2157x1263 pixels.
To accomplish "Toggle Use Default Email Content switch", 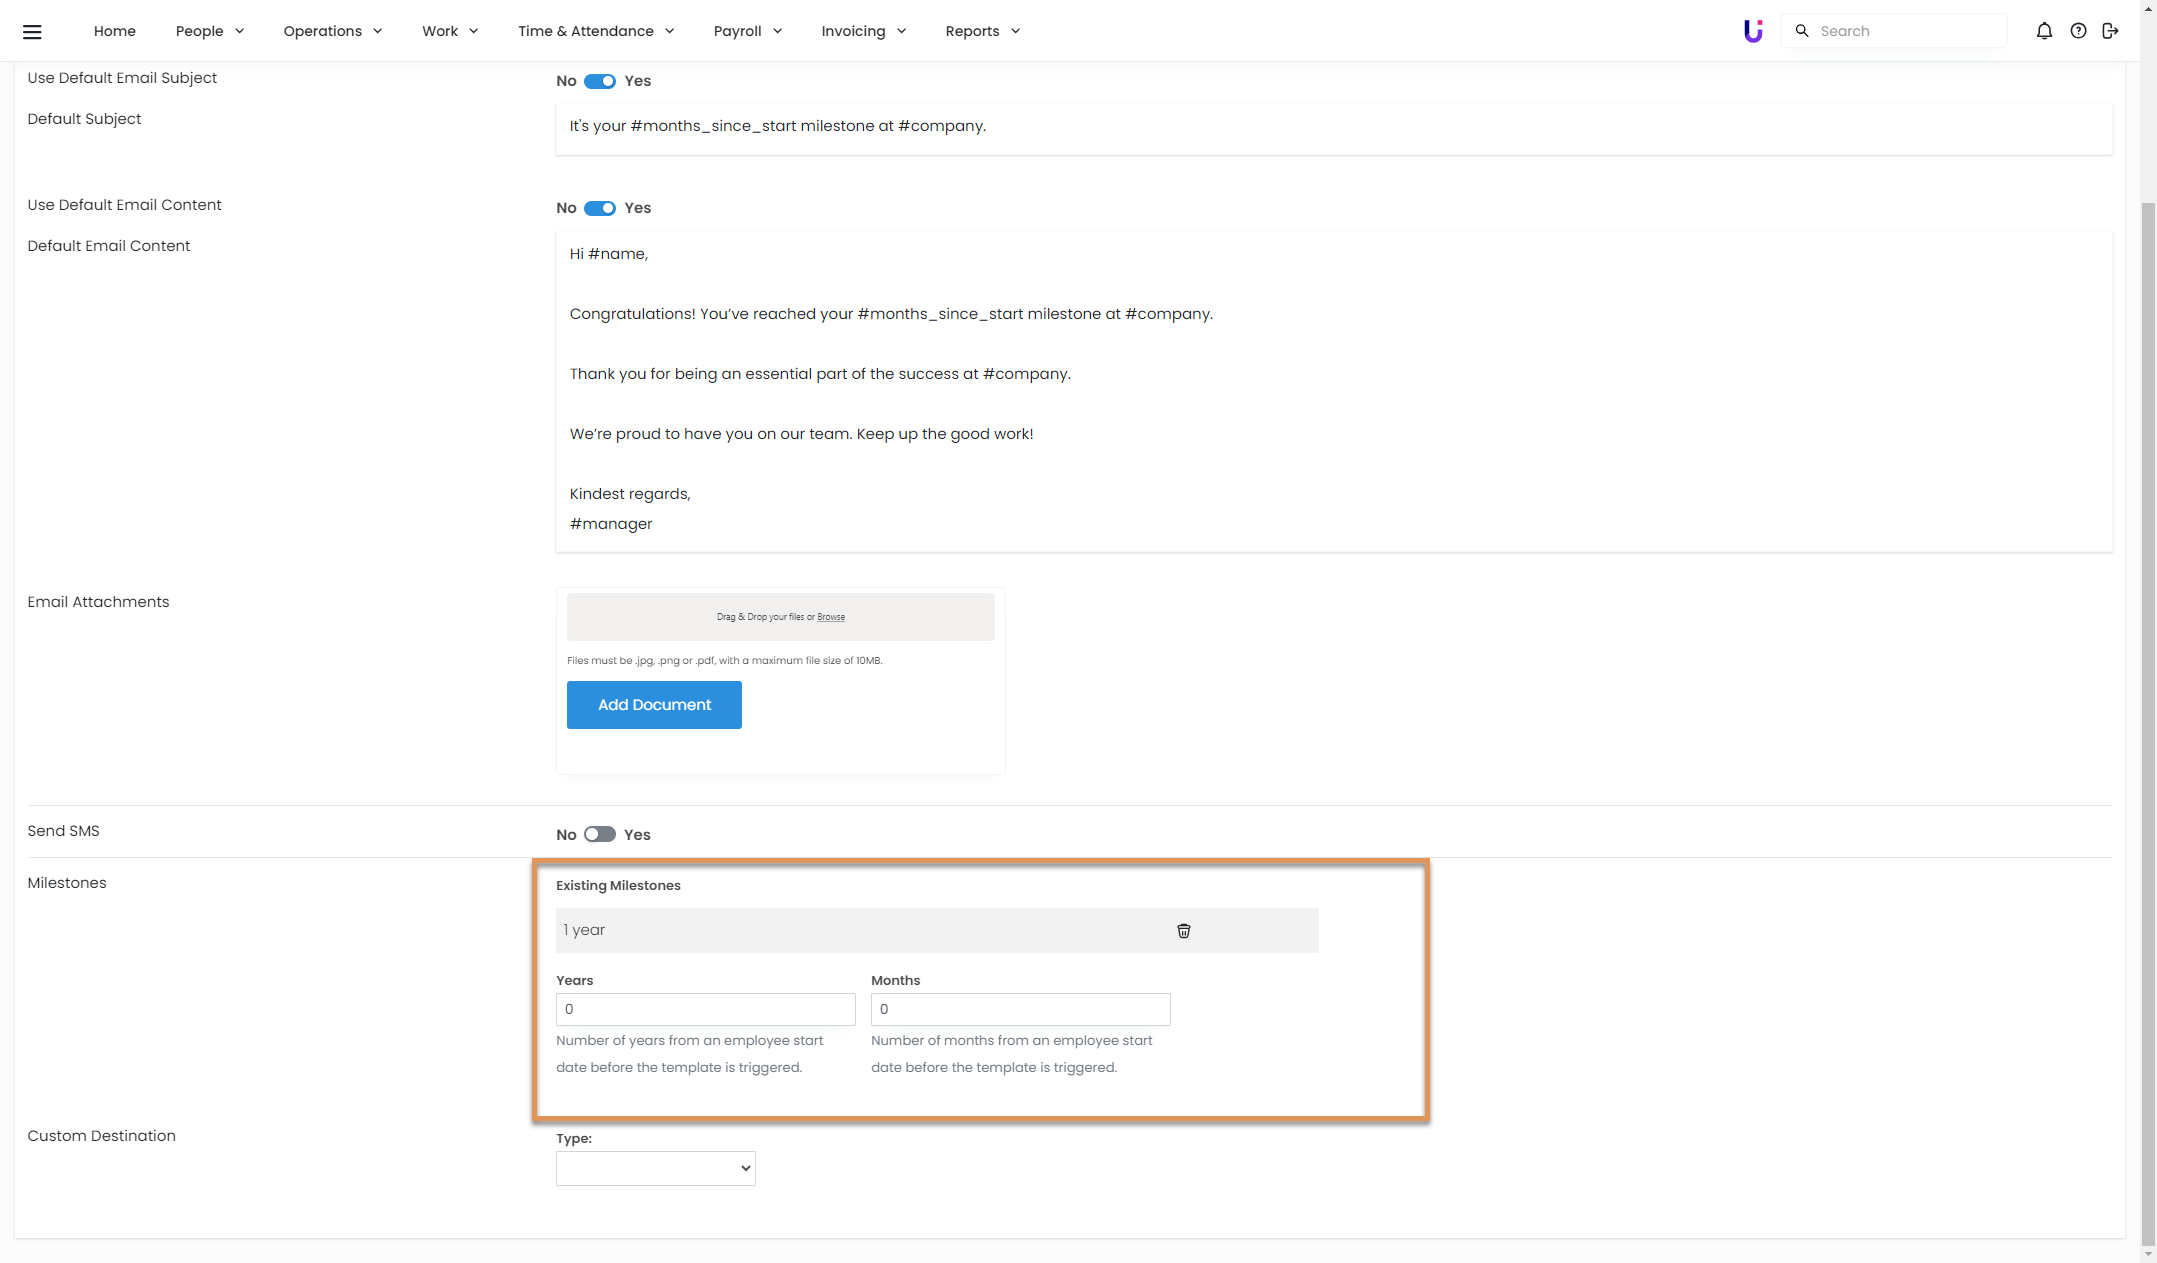I will pyautogui.click(x=600, y=208).
